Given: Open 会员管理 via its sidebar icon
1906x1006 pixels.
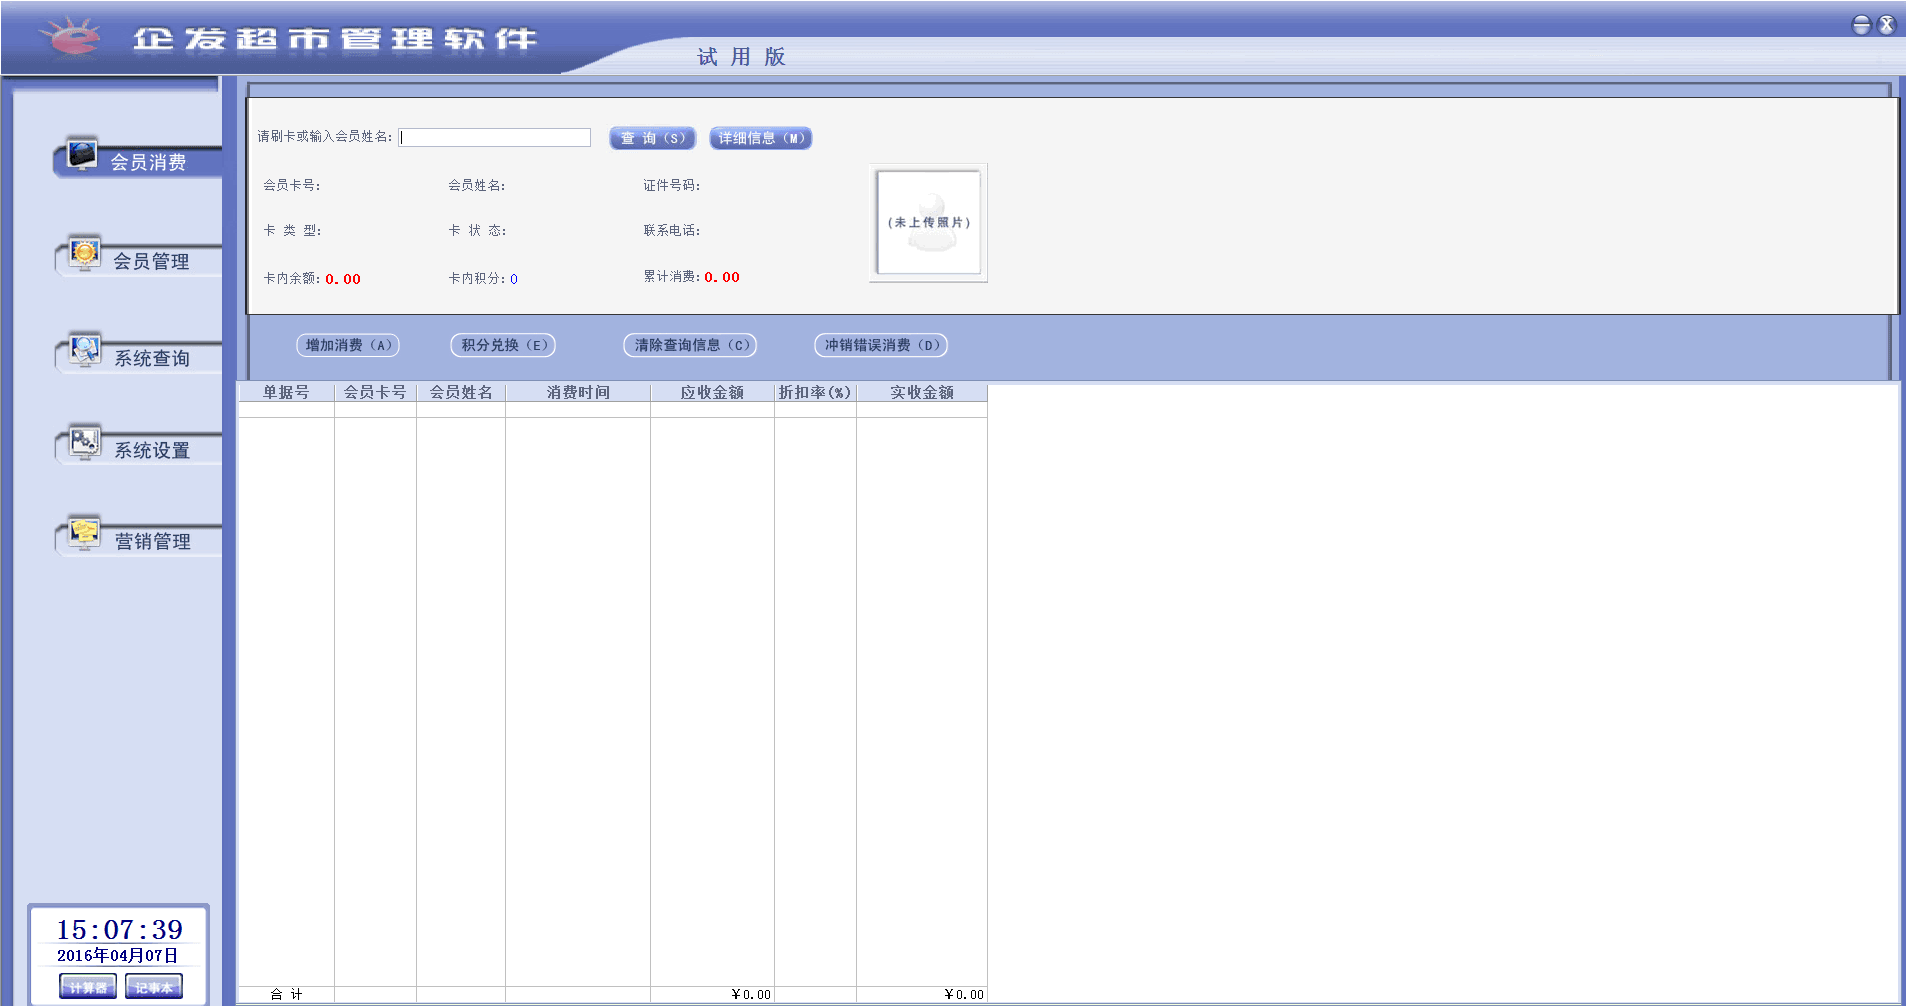Looking at the screenshot, I should [84, 254].
